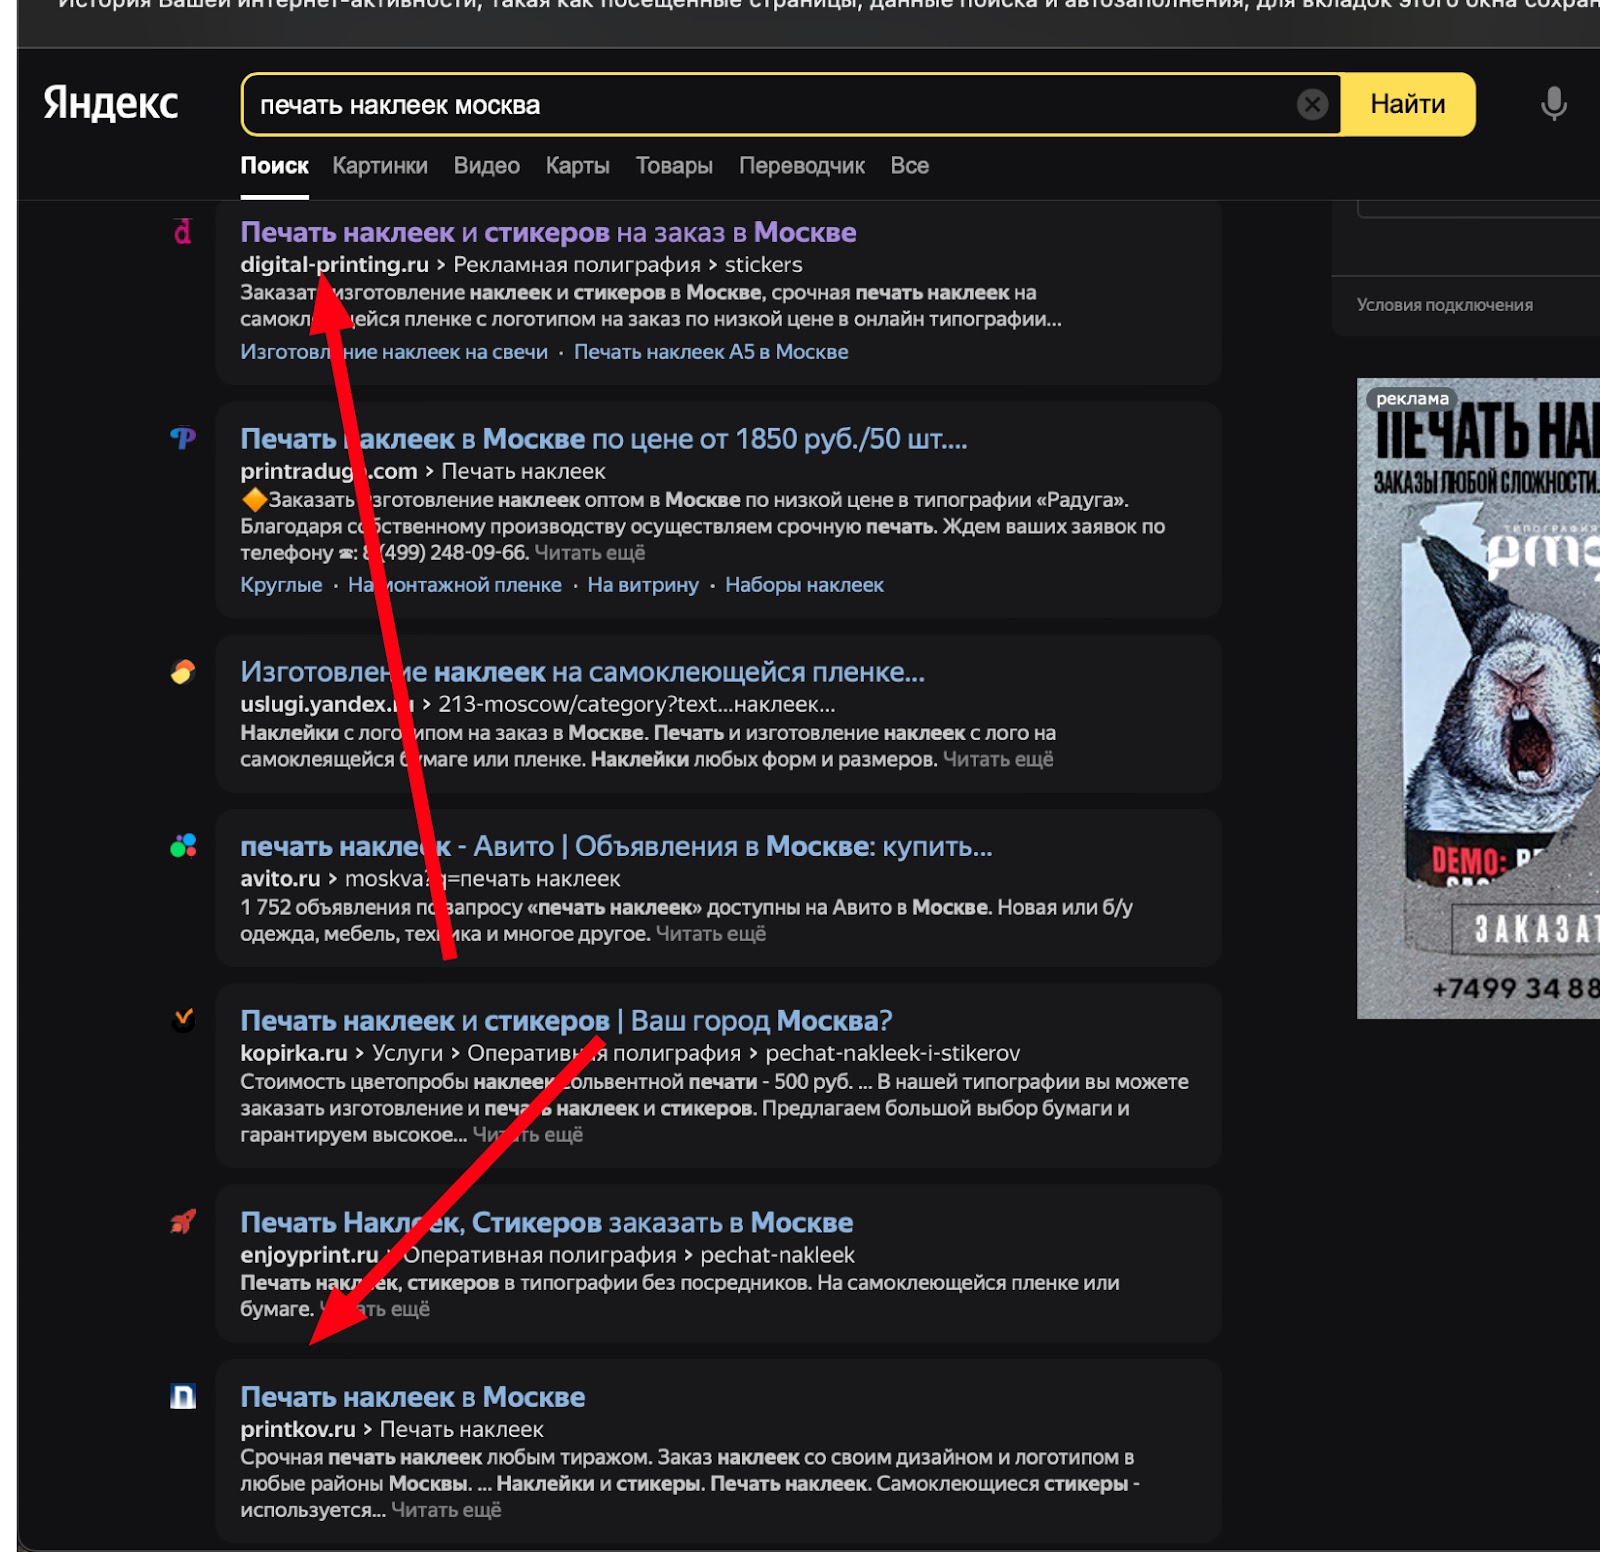Click digital-printing.ru favicon

point(183,232)
